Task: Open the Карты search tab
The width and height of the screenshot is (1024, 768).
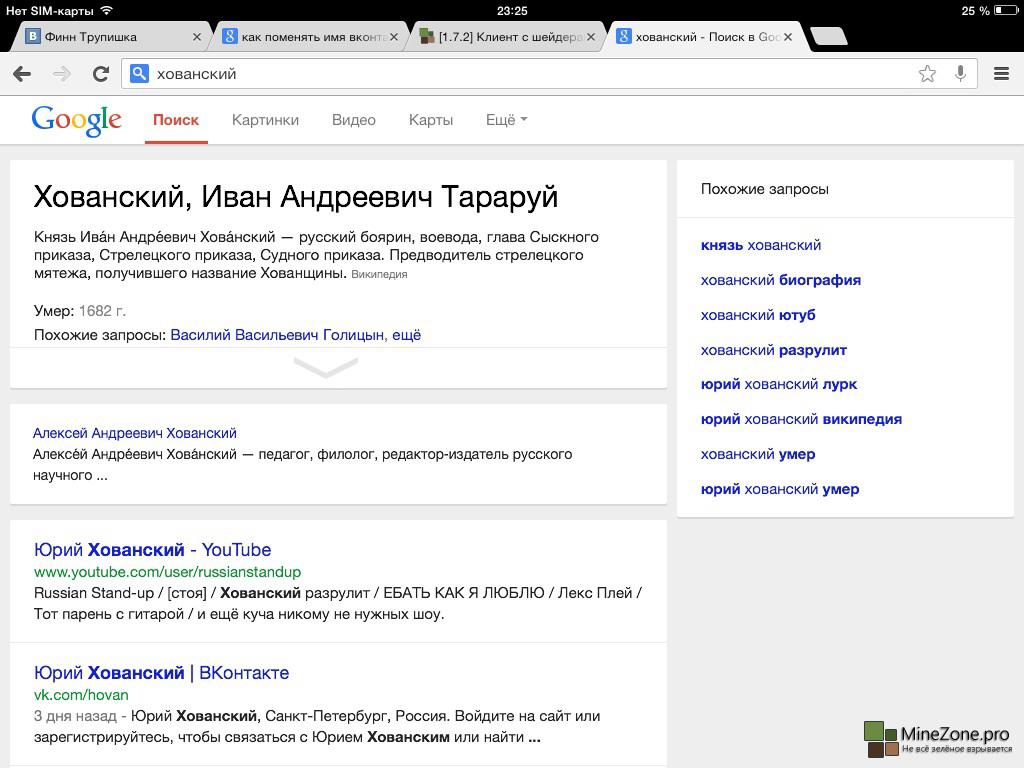Action: click(x=431, y=120)
